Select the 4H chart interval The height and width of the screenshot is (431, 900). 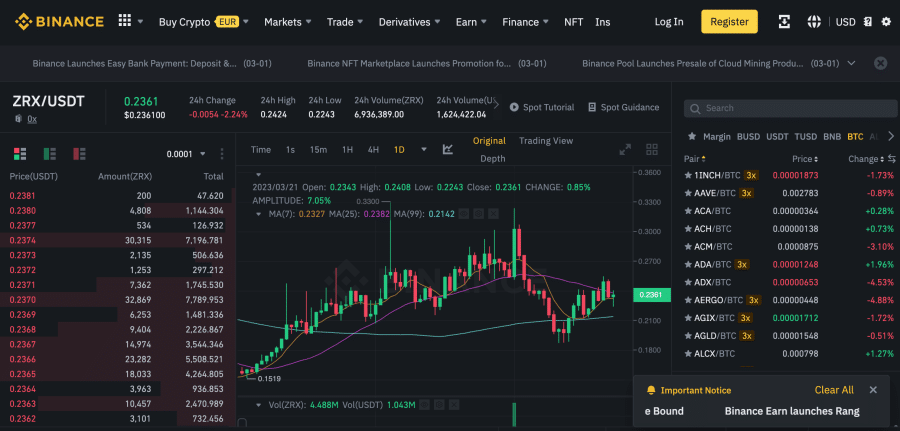(x=373, y=149)
